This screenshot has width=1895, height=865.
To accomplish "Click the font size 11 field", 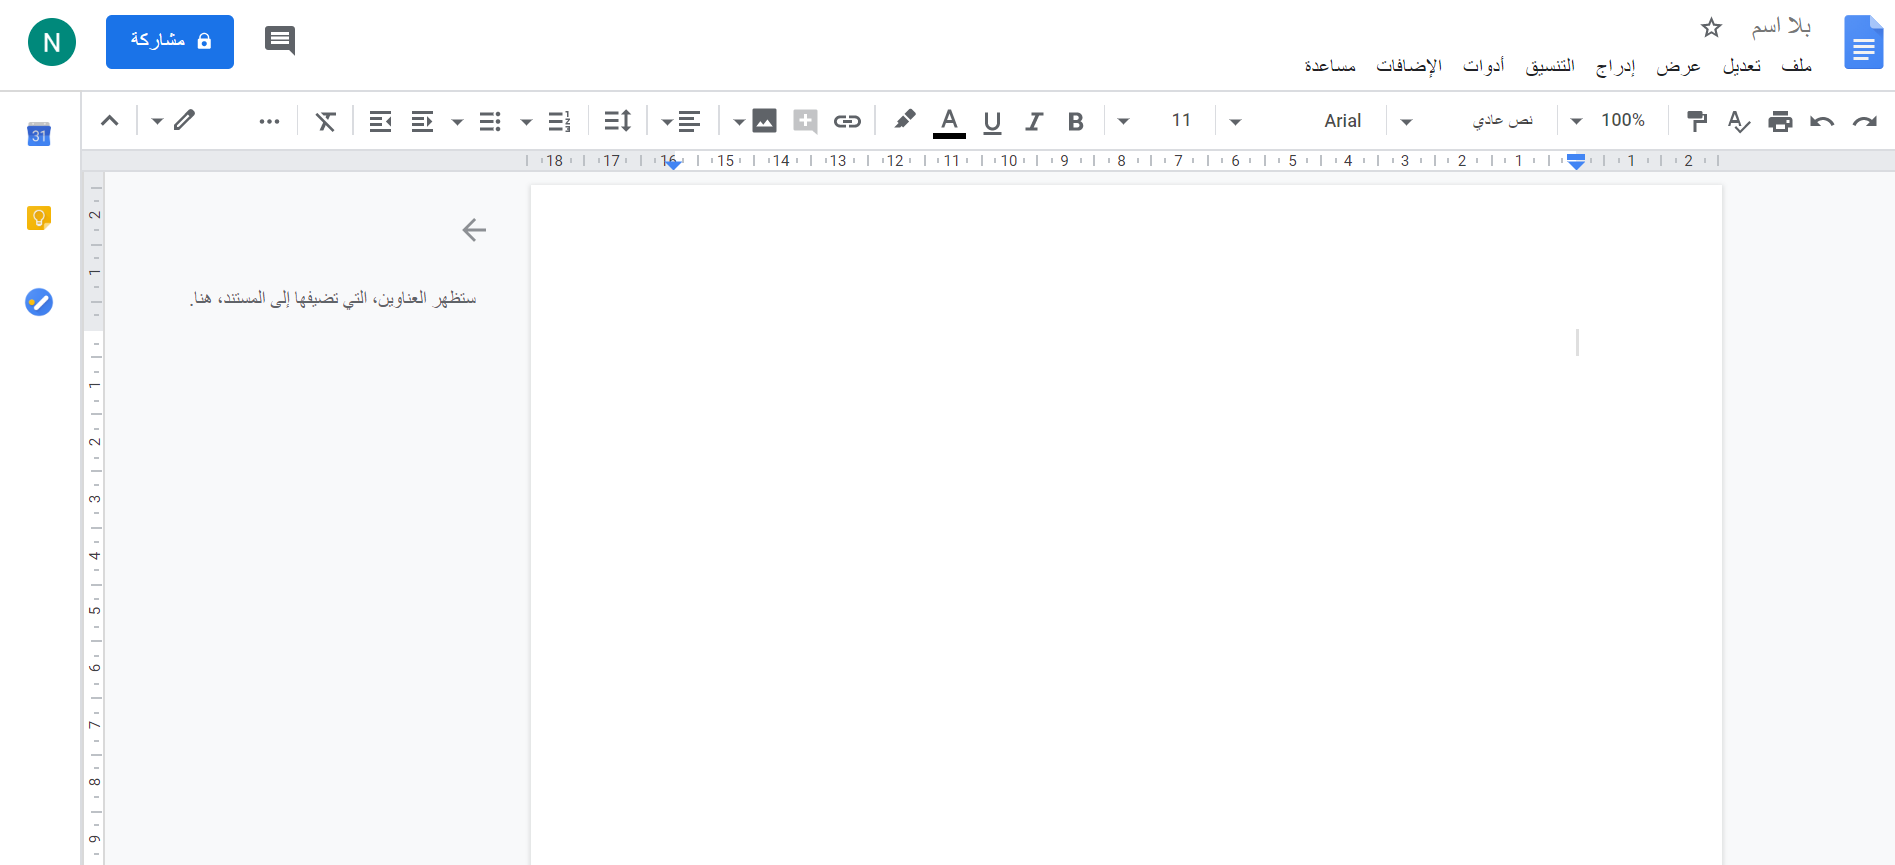I will pyautogui.click(x=1181, y=120).
